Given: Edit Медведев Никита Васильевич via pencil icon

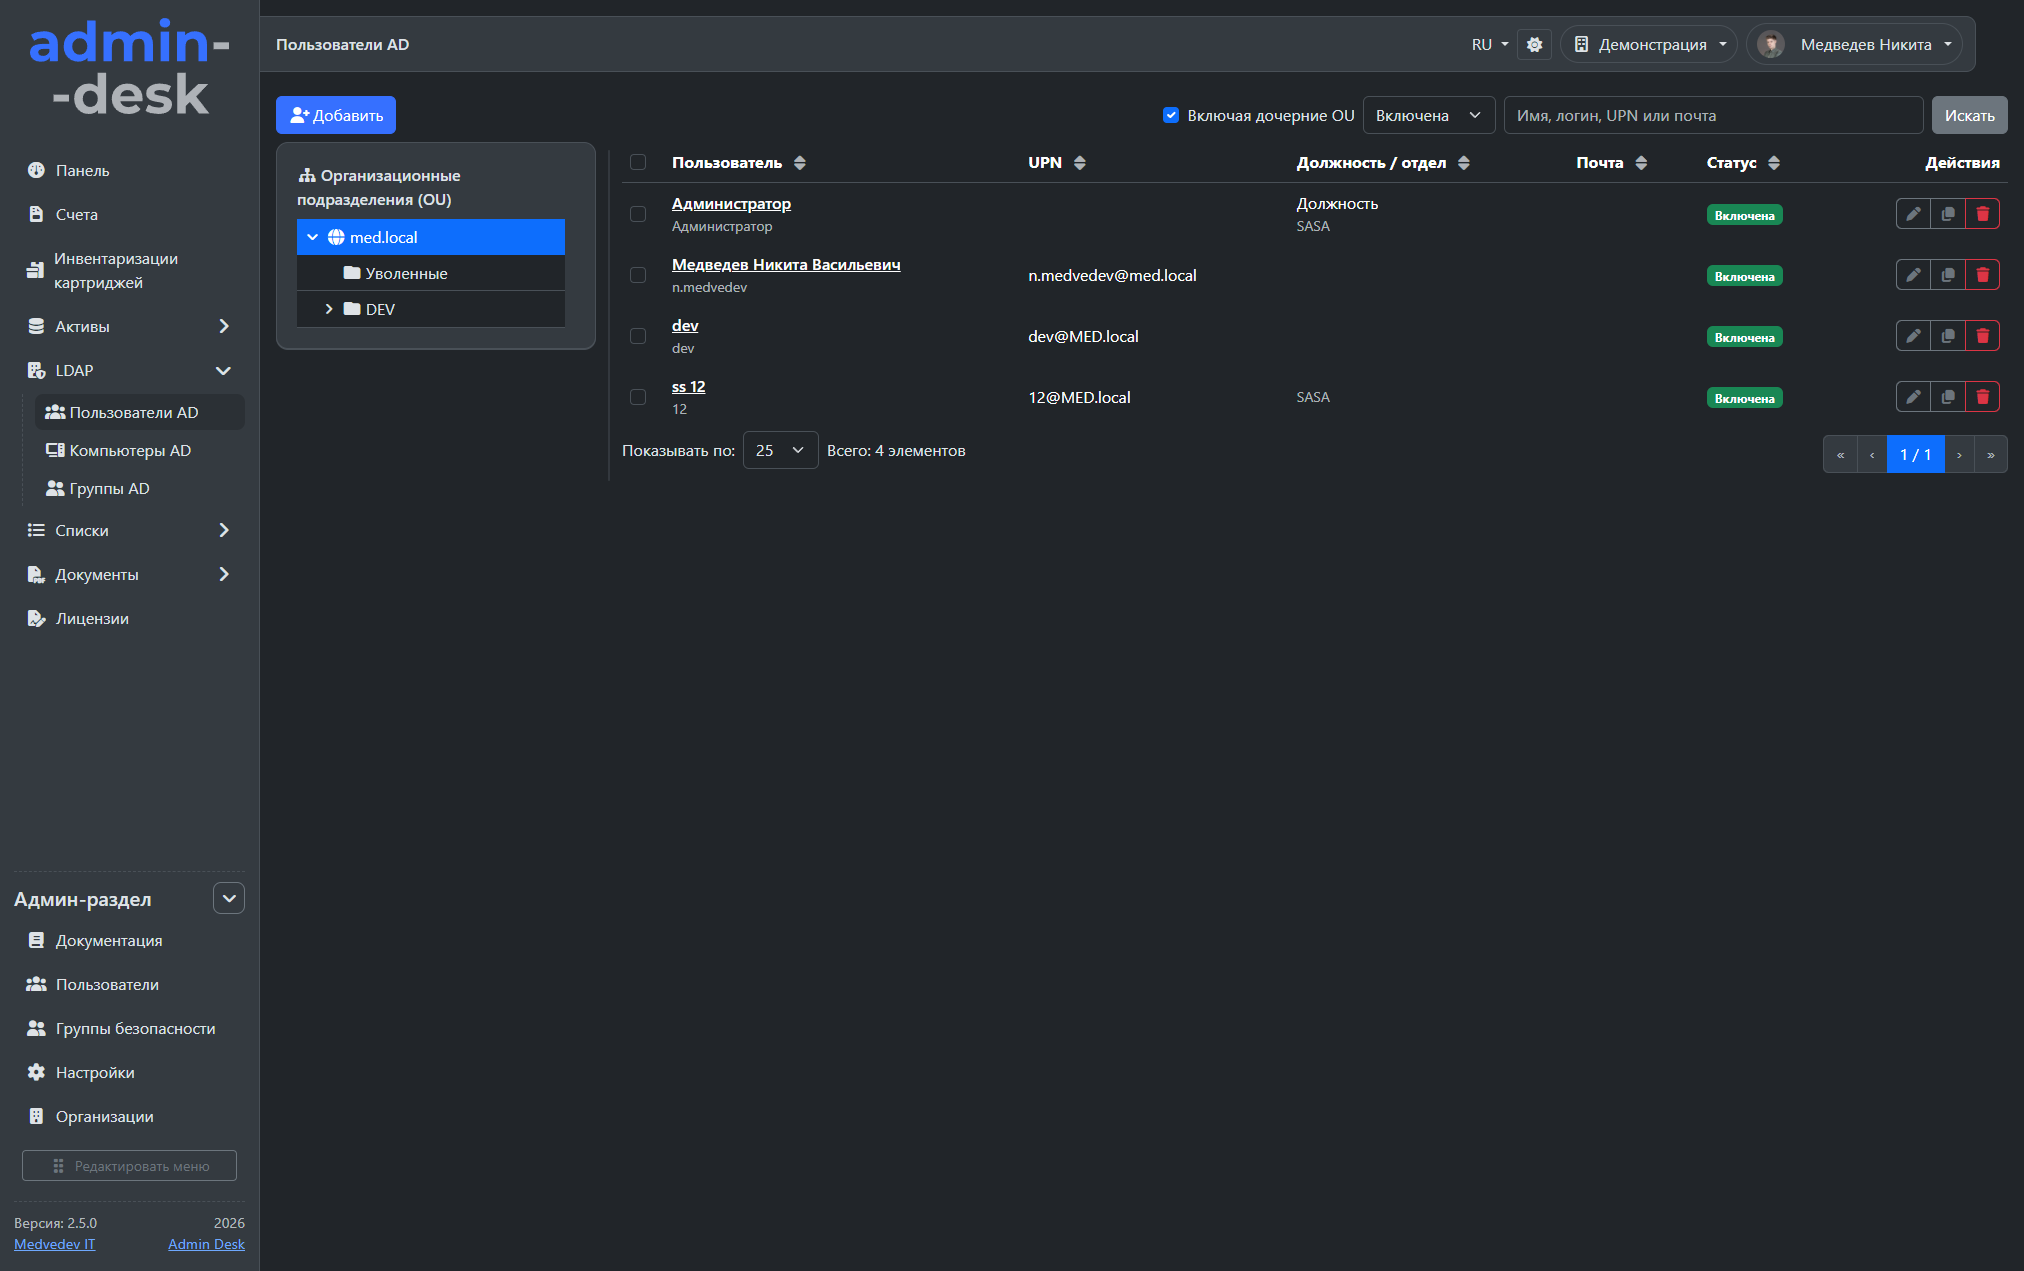Looking at the screenshot, I should click(1913, 275).
